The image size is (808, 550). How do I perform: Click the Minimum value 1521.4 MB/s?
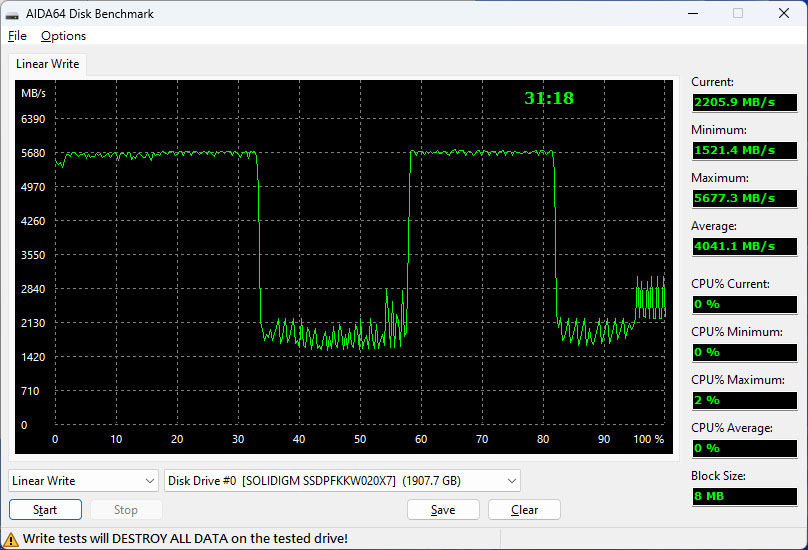pyautogui.click(x=745, y=150)
